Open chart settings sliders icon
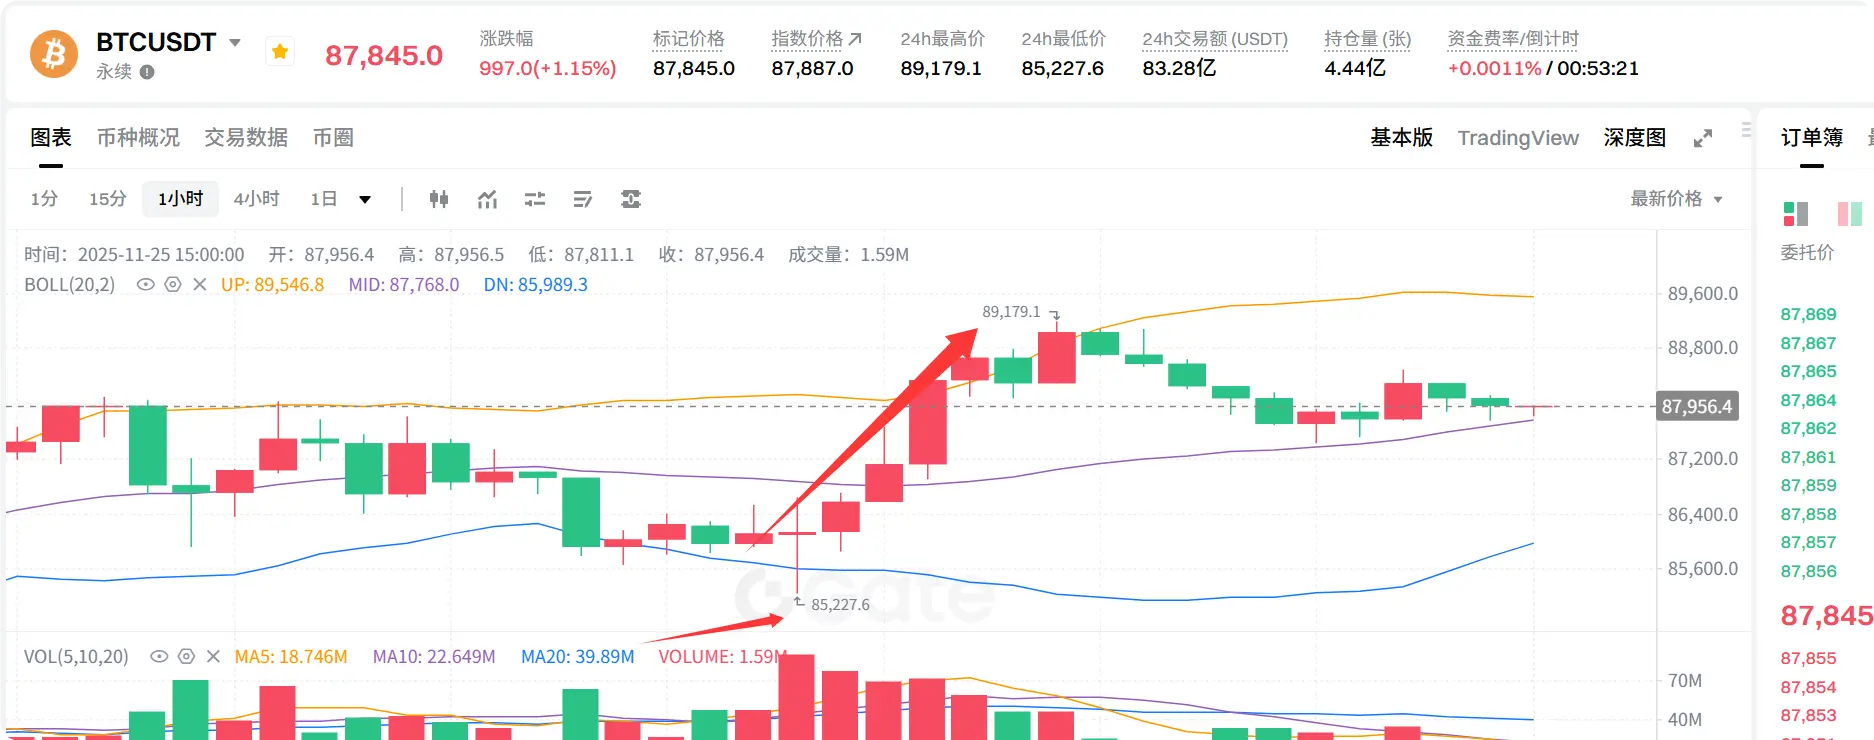 (535, 199)
